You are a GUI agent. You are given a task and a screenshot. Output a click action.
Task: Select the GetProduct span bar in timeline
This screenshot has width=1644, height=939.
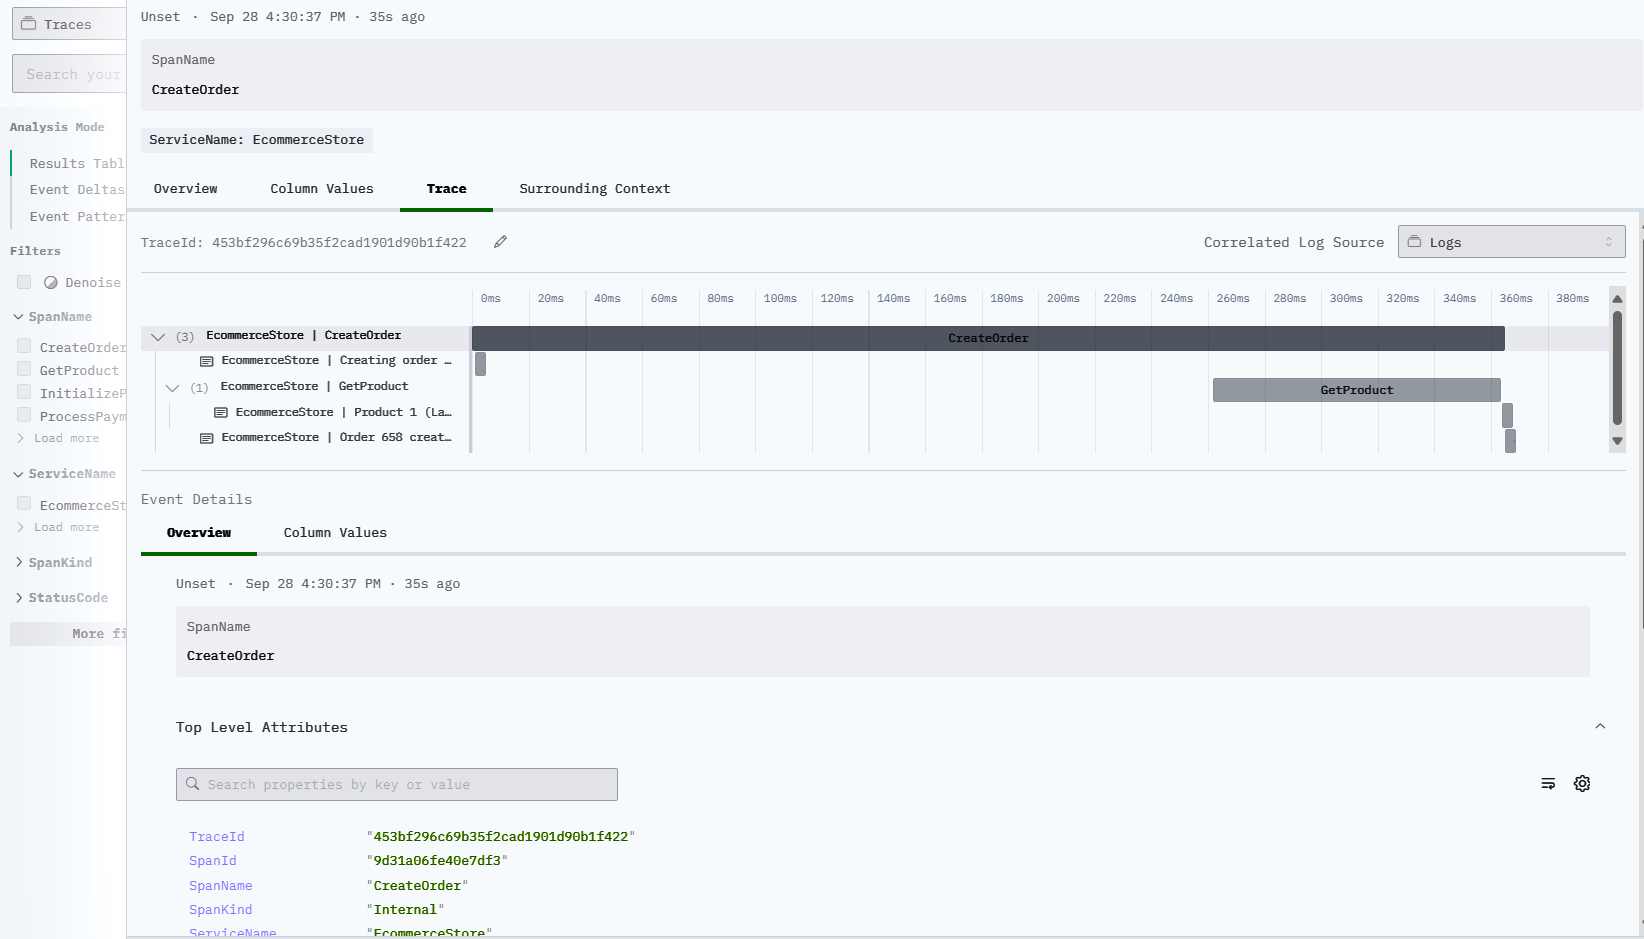[1357, 390]
